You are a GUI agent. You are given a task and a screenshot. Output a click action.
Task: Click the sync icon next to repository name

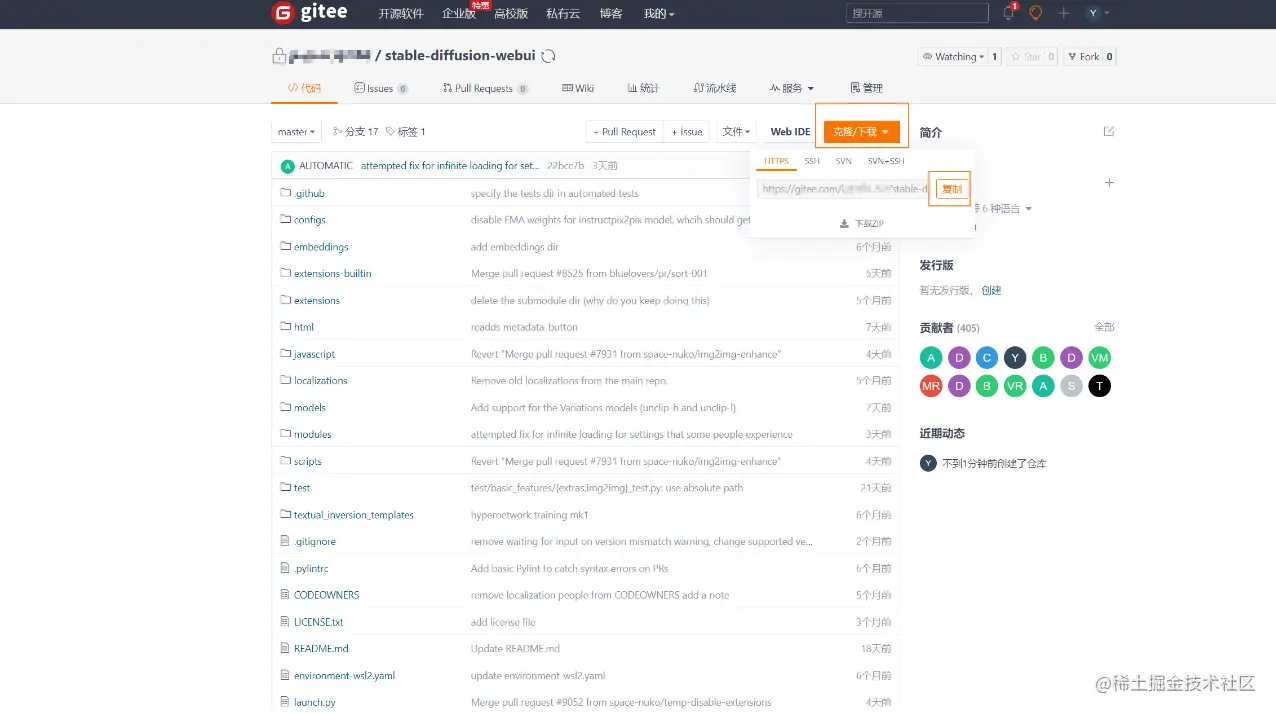[x=548, y=56]
